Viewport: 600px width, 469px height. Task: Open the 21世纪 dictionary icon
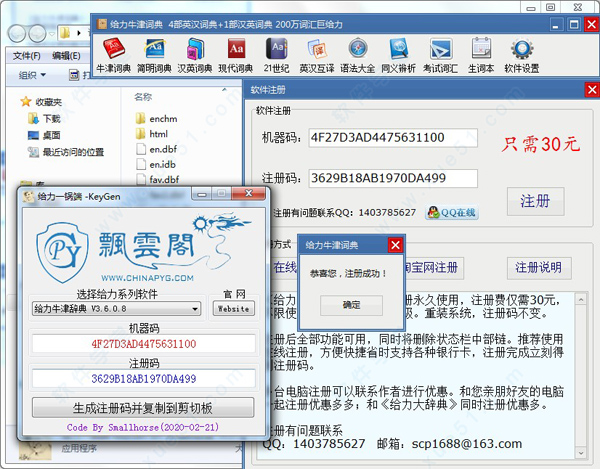coord(275,52)
